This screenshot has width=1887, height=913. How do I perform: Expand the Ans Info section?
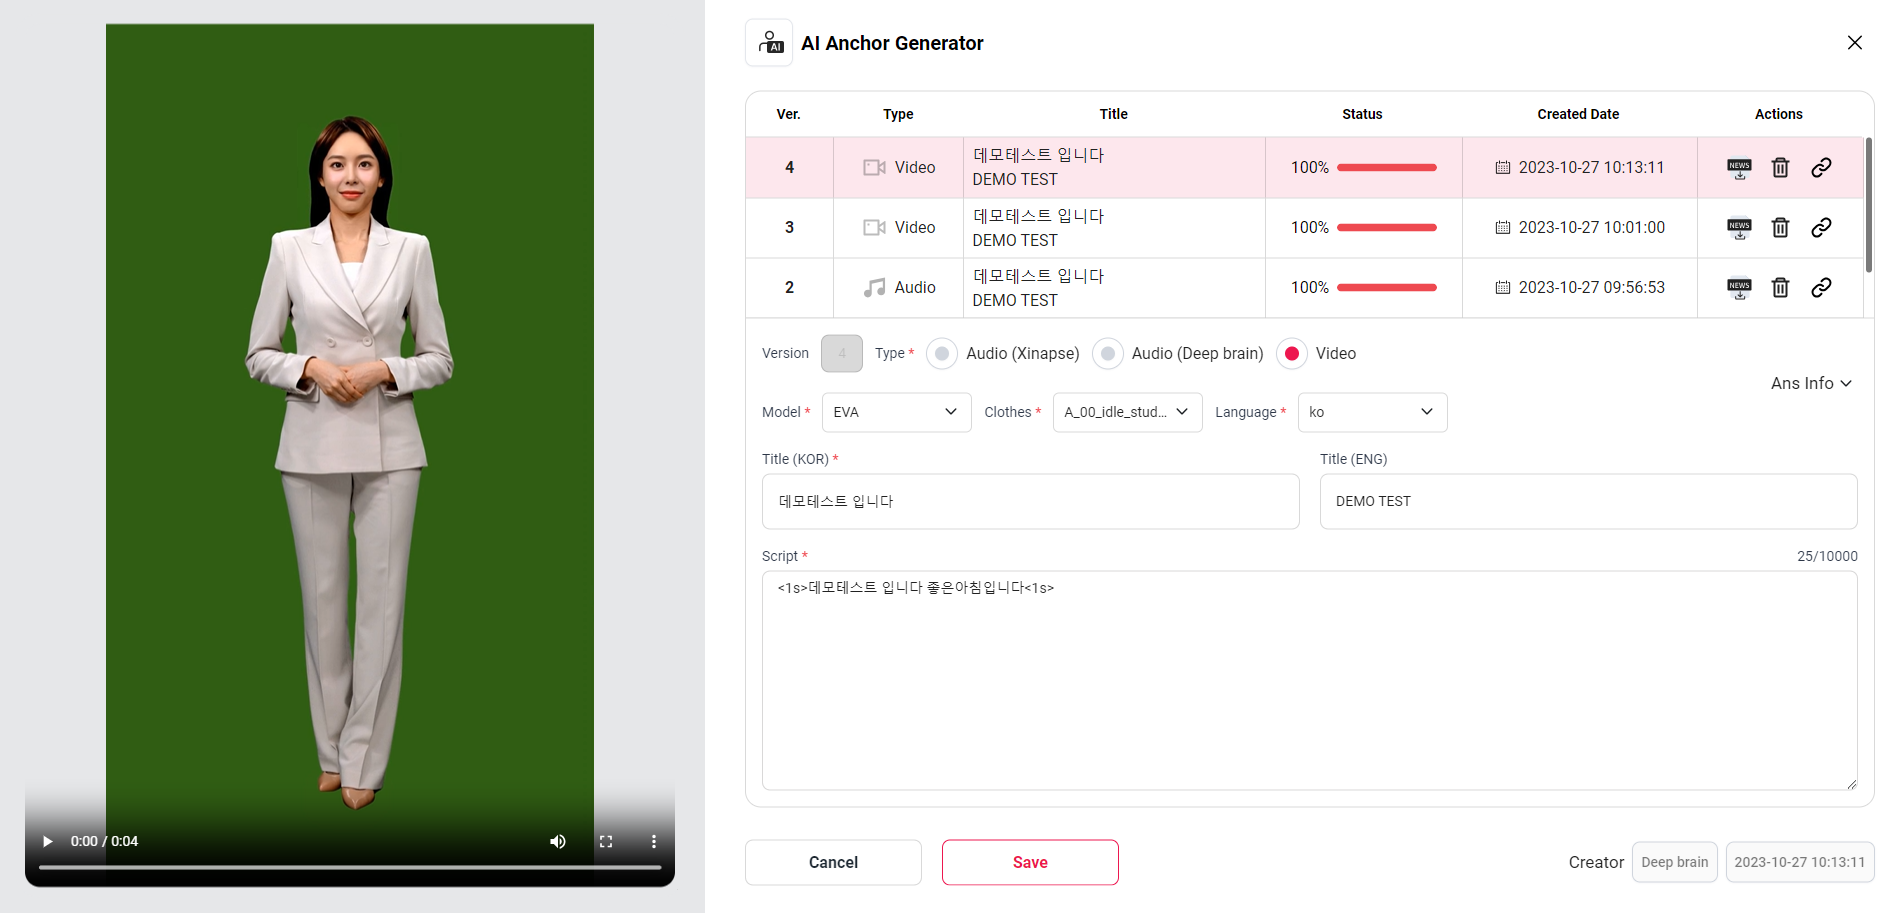(x=1811, y=384)
